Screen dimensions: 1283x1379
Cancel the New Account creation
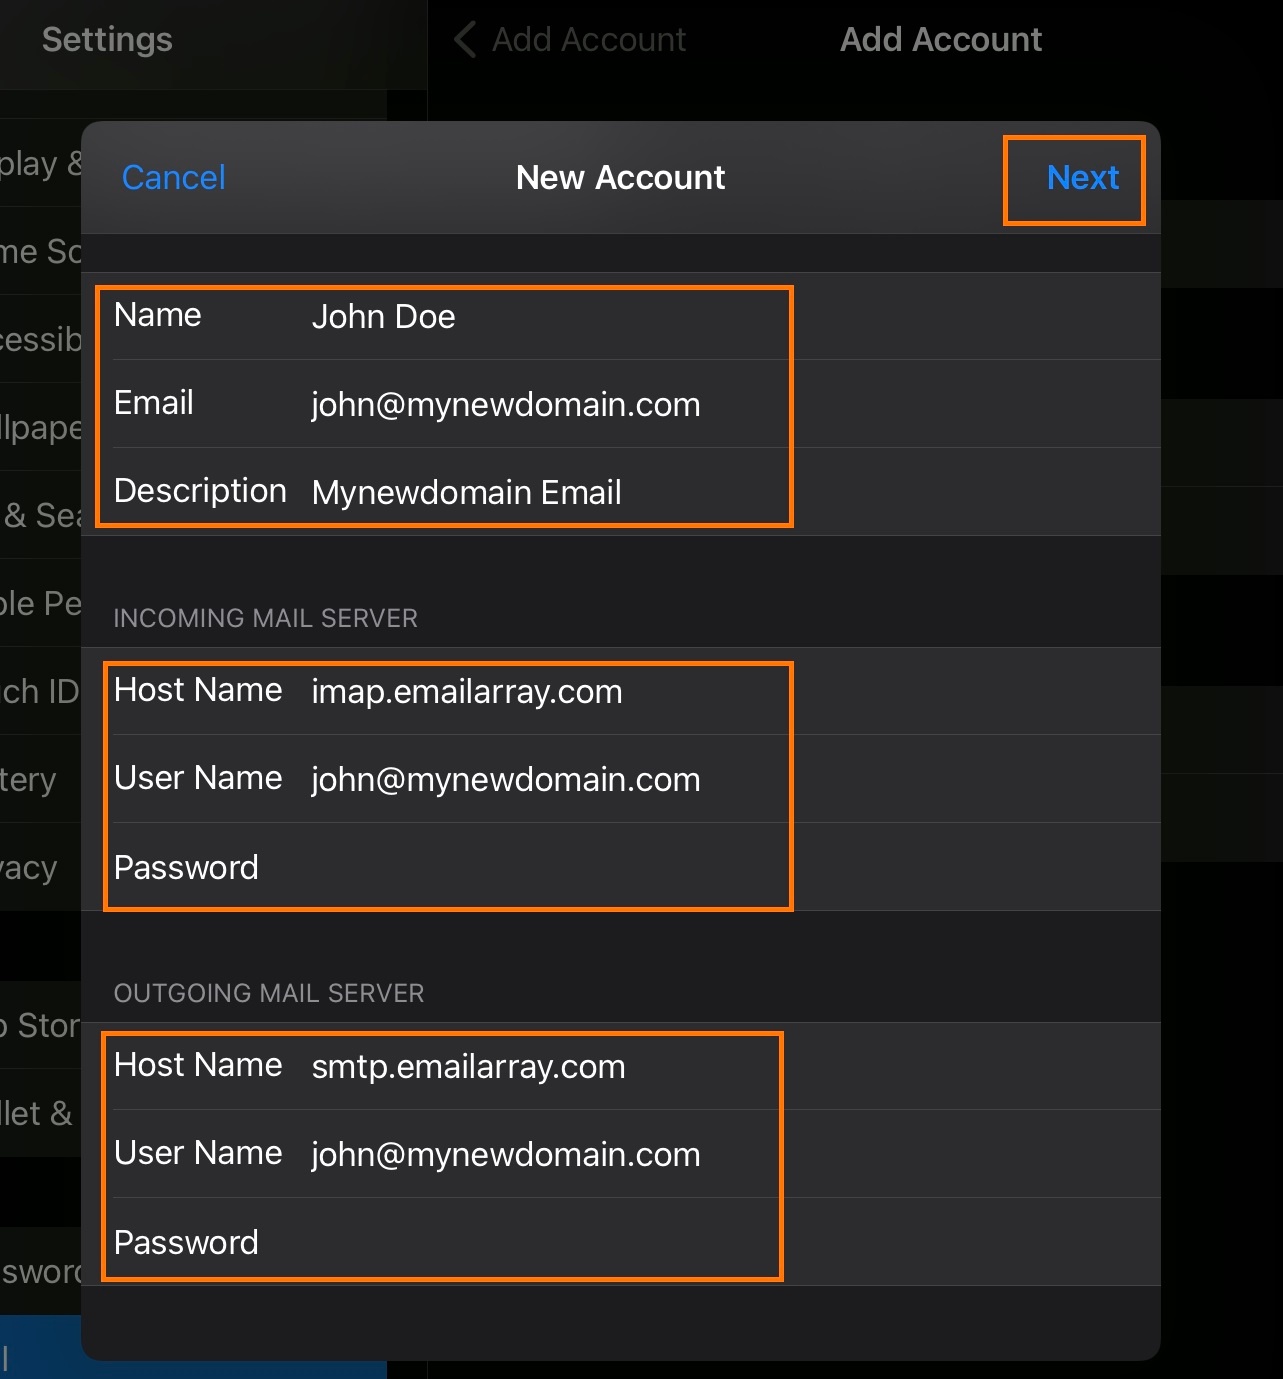point(173,178)
